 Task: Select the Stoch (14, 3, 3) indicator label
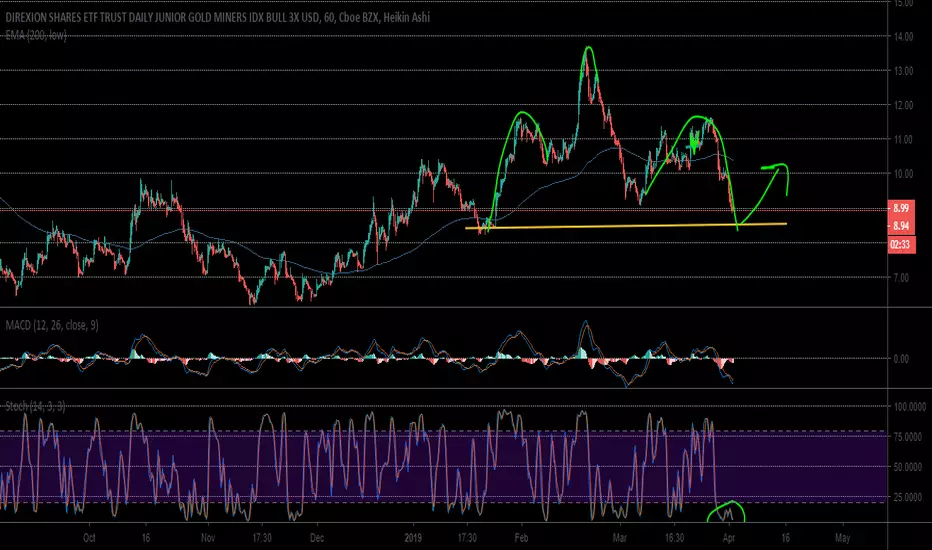click(36, 406)
